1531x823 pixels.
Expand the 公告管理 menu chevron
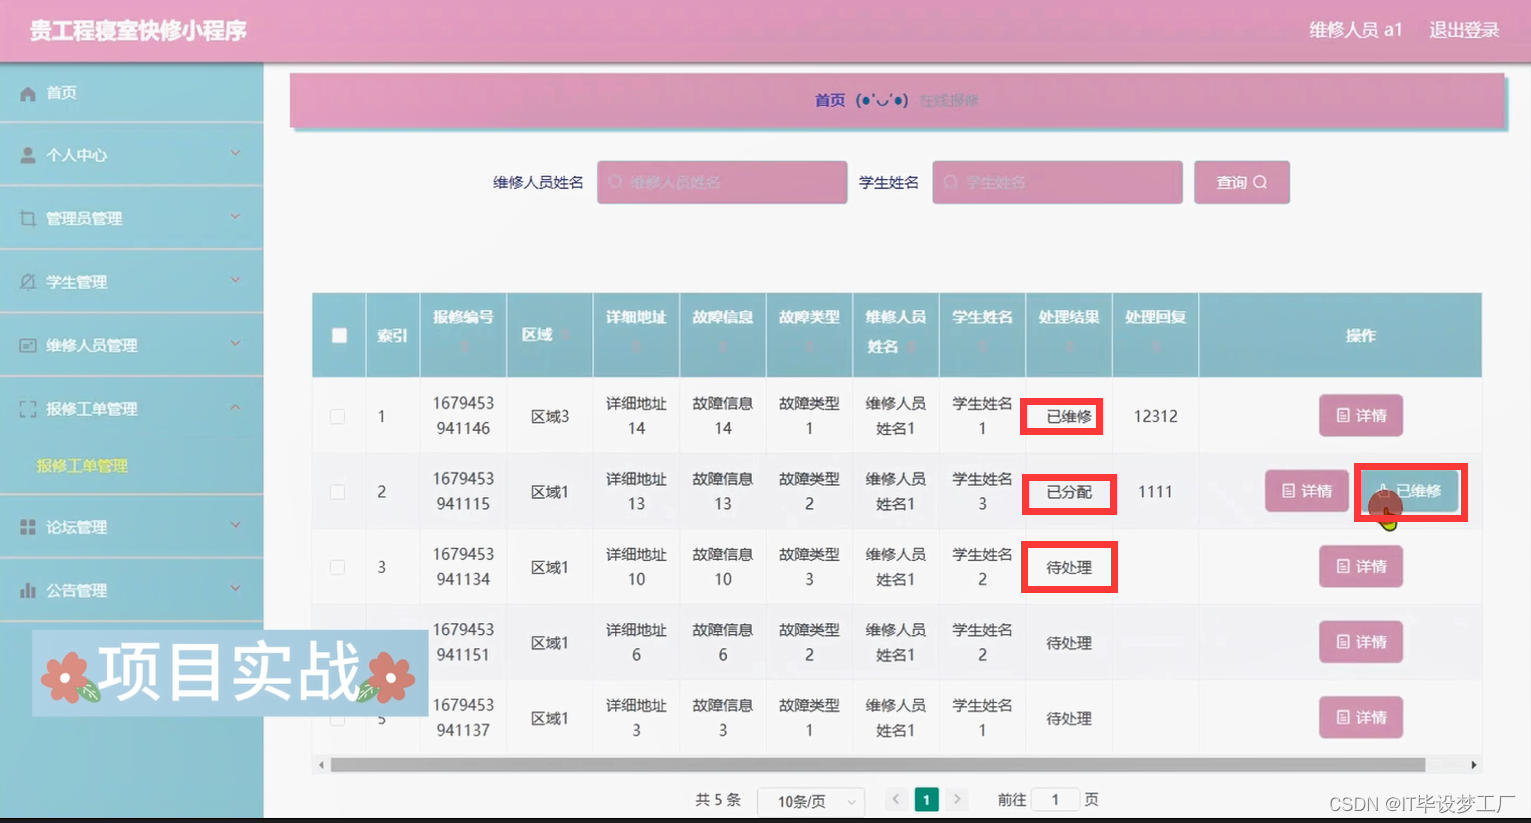(x=236, y=588)
